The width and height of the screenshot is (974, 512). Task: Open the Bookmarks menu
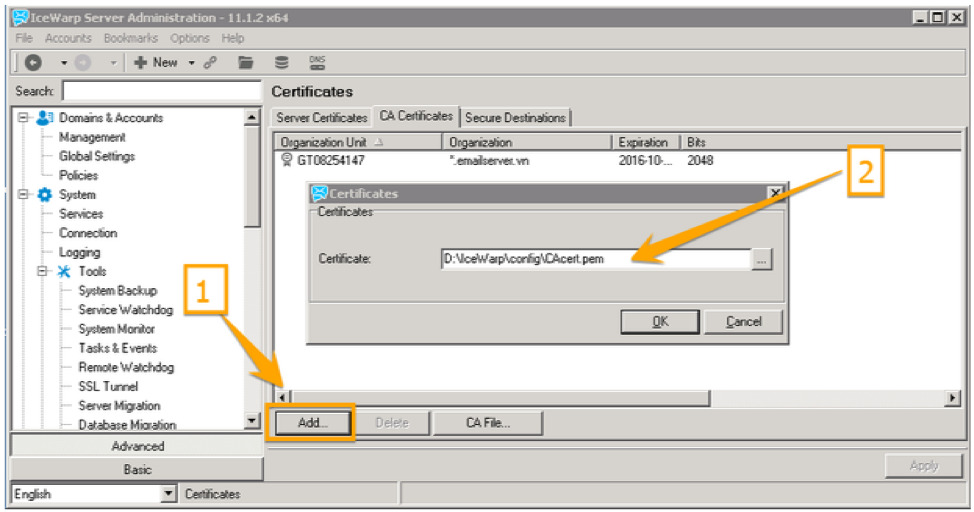pyautogui.click(x=130, y=38)
